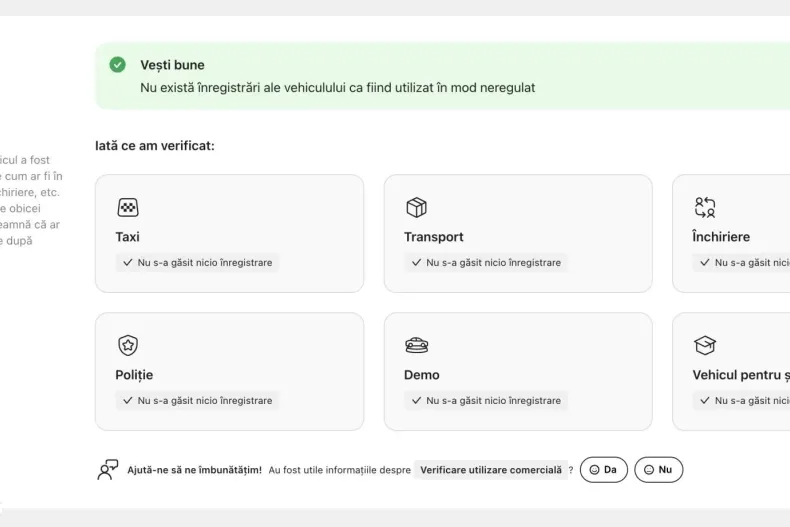Image resolution: width=790 pixels, height=527 pixels.
Task: Click the Transport box icon
Action: [x=416, y=208]
